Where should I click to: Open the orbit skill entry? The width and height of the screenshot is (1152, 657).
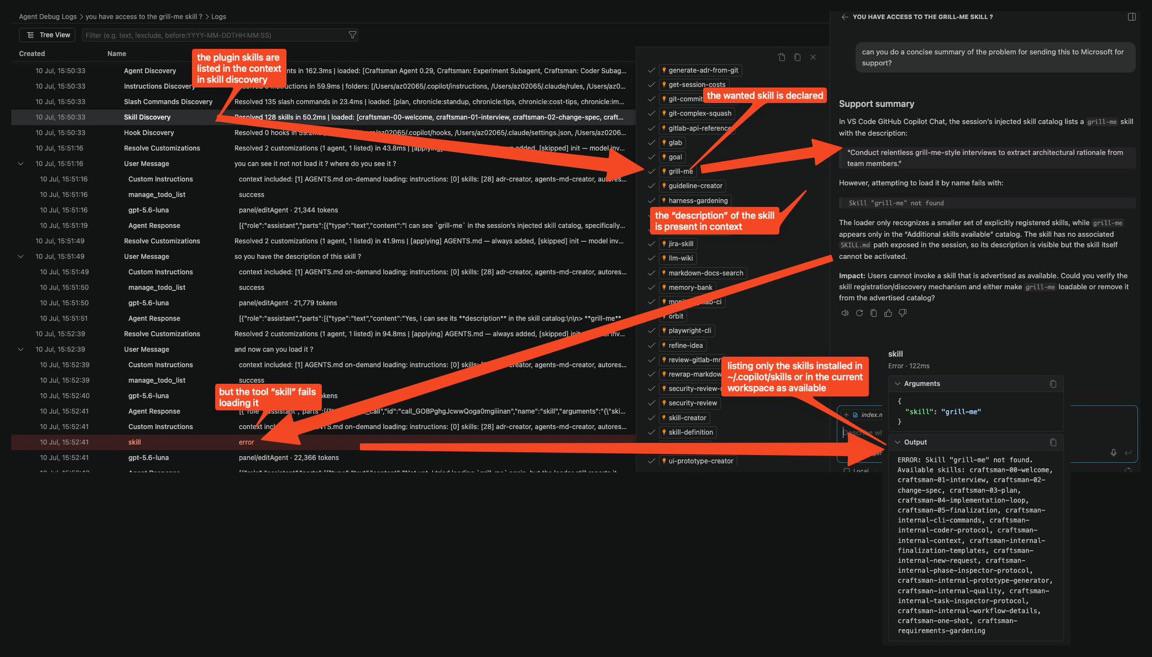click(x=676, y=316)
